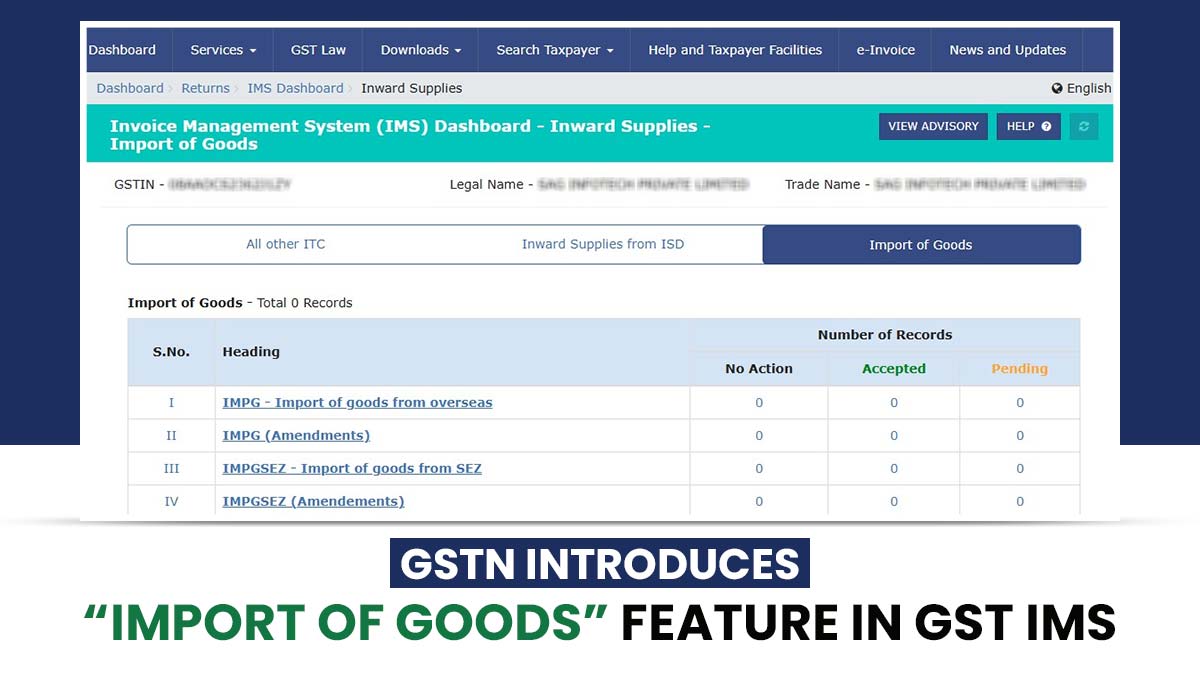This screenshot has height=675, width=1200.
Task: Open IMPG - Import of goods from overseas
Action: (x=357, y=402)
